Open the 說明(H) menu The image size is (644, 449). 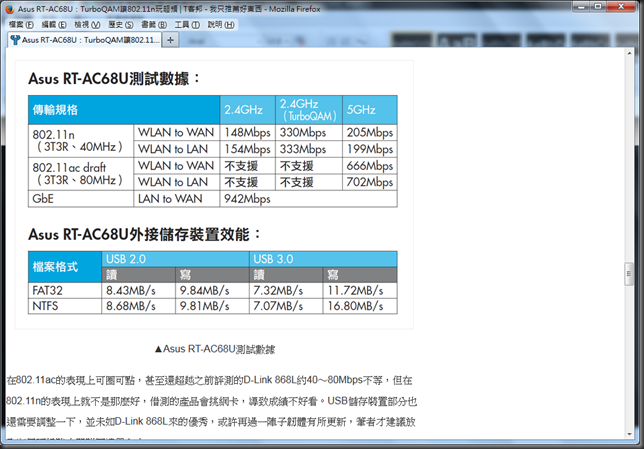click(221, 25)
